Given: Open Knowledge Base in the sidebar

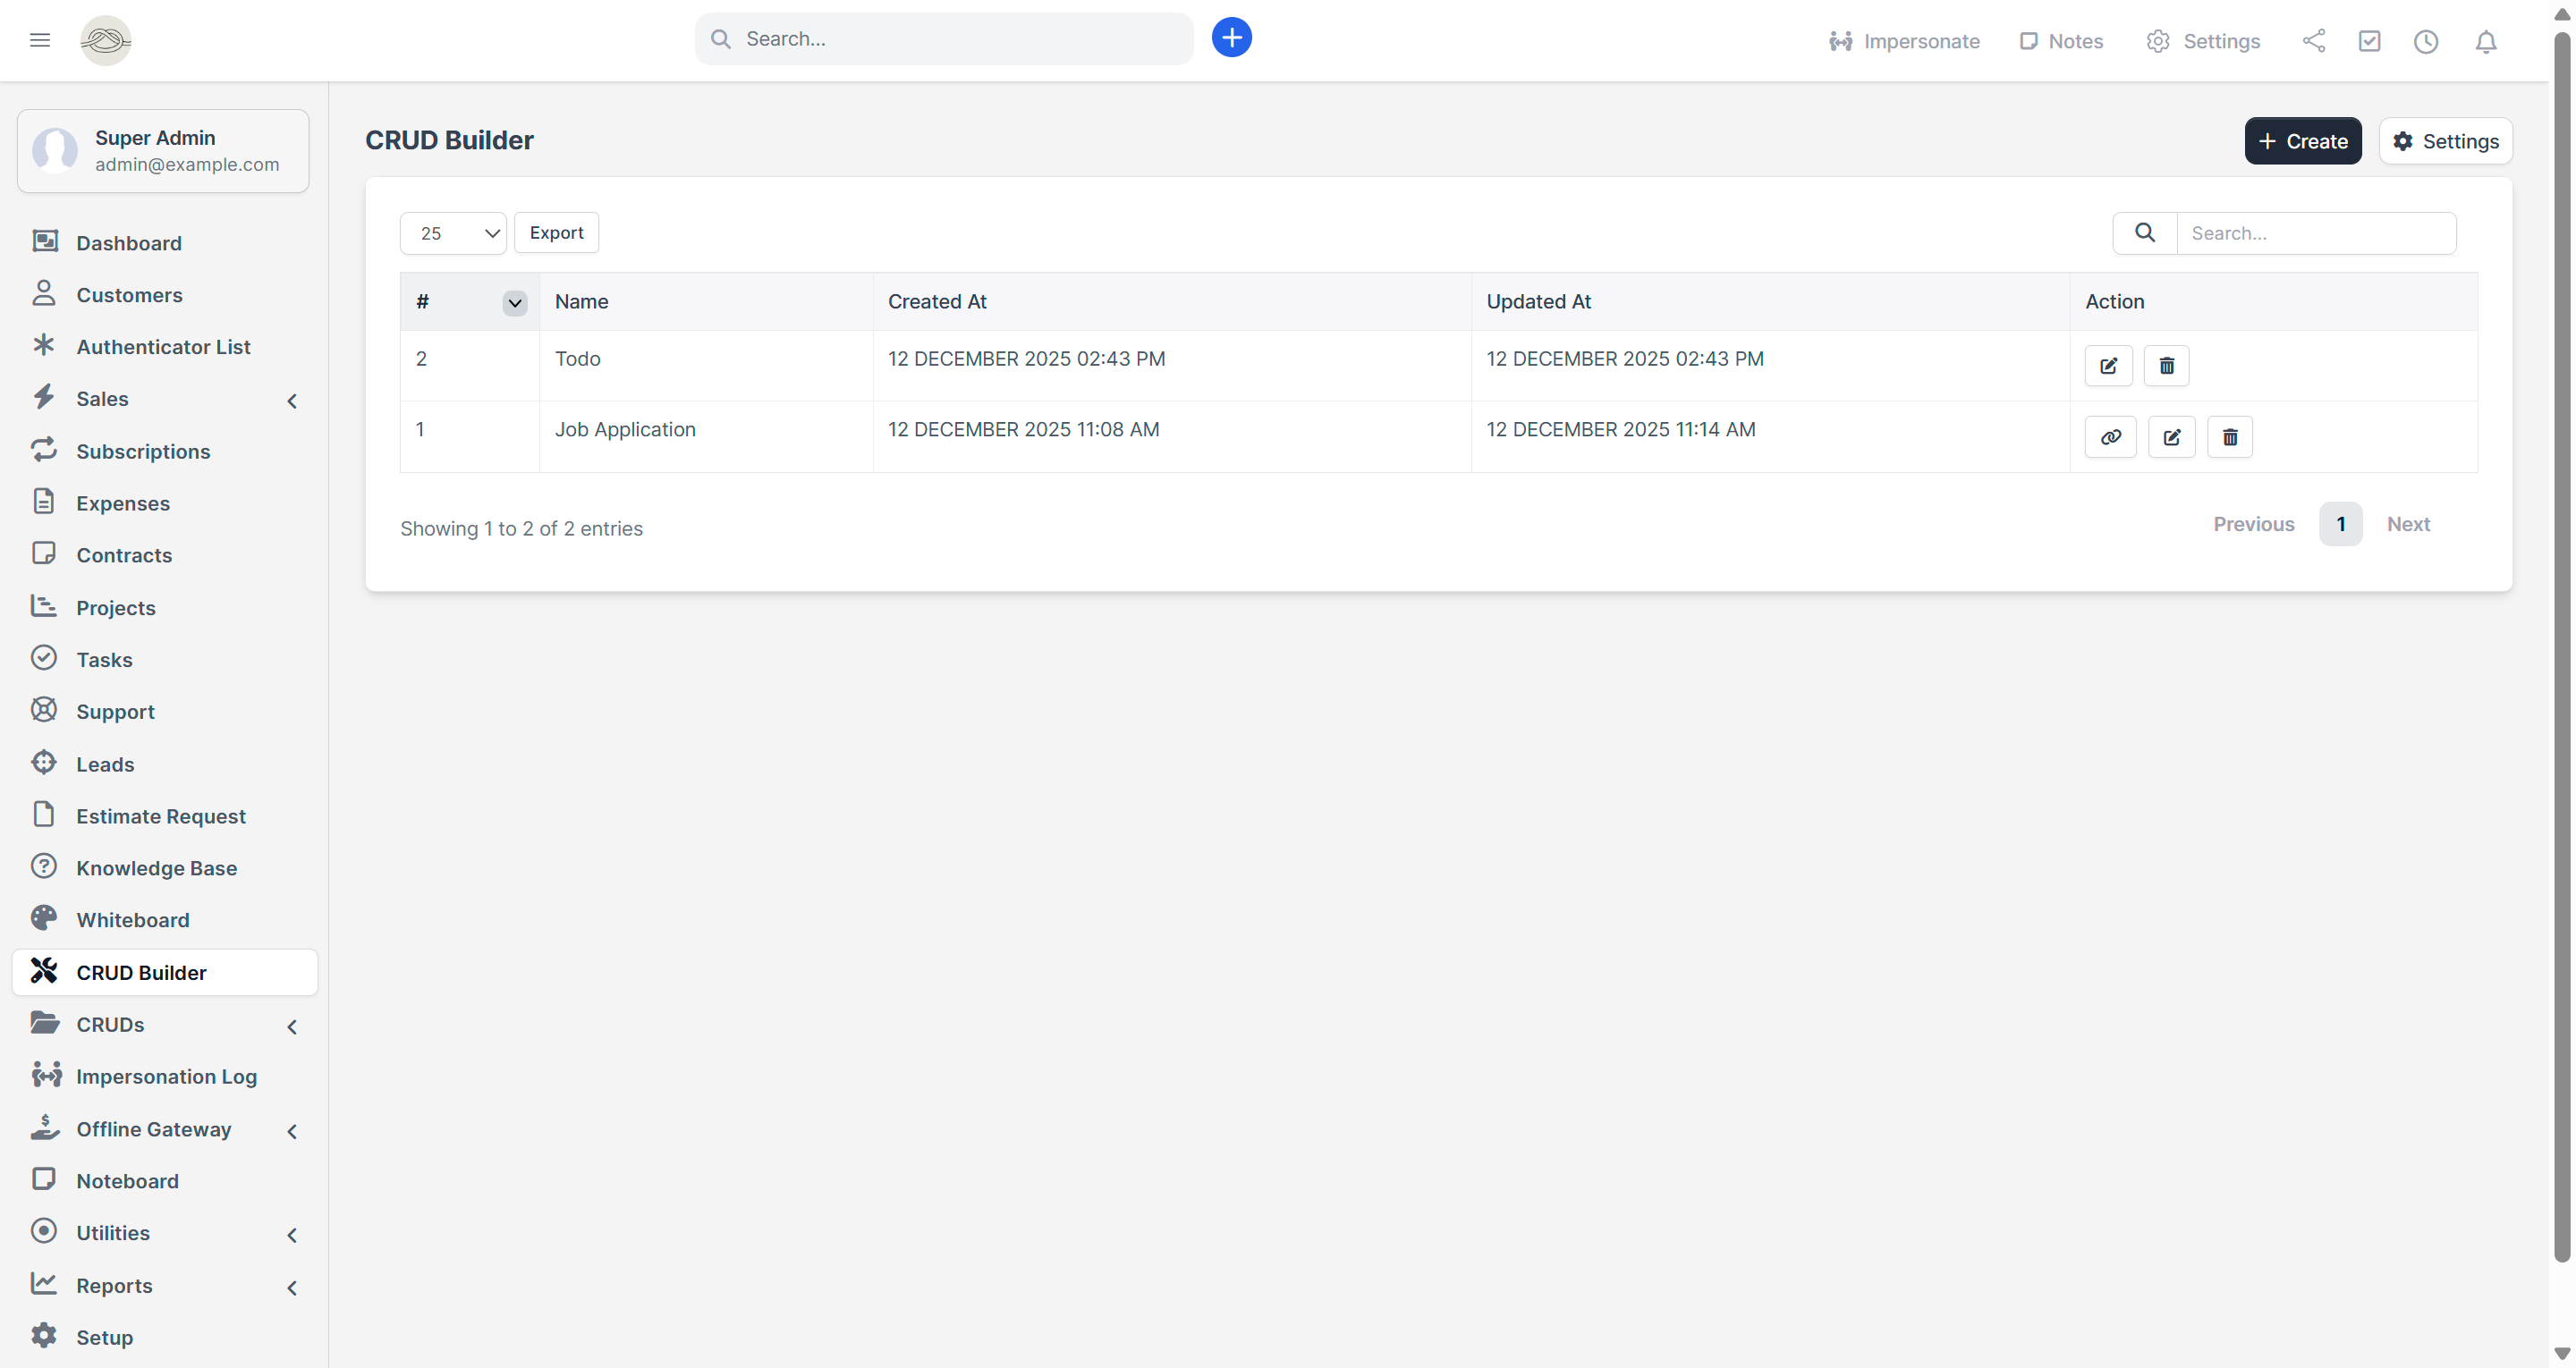Looking at the screenshot, I should click(165, 868).
